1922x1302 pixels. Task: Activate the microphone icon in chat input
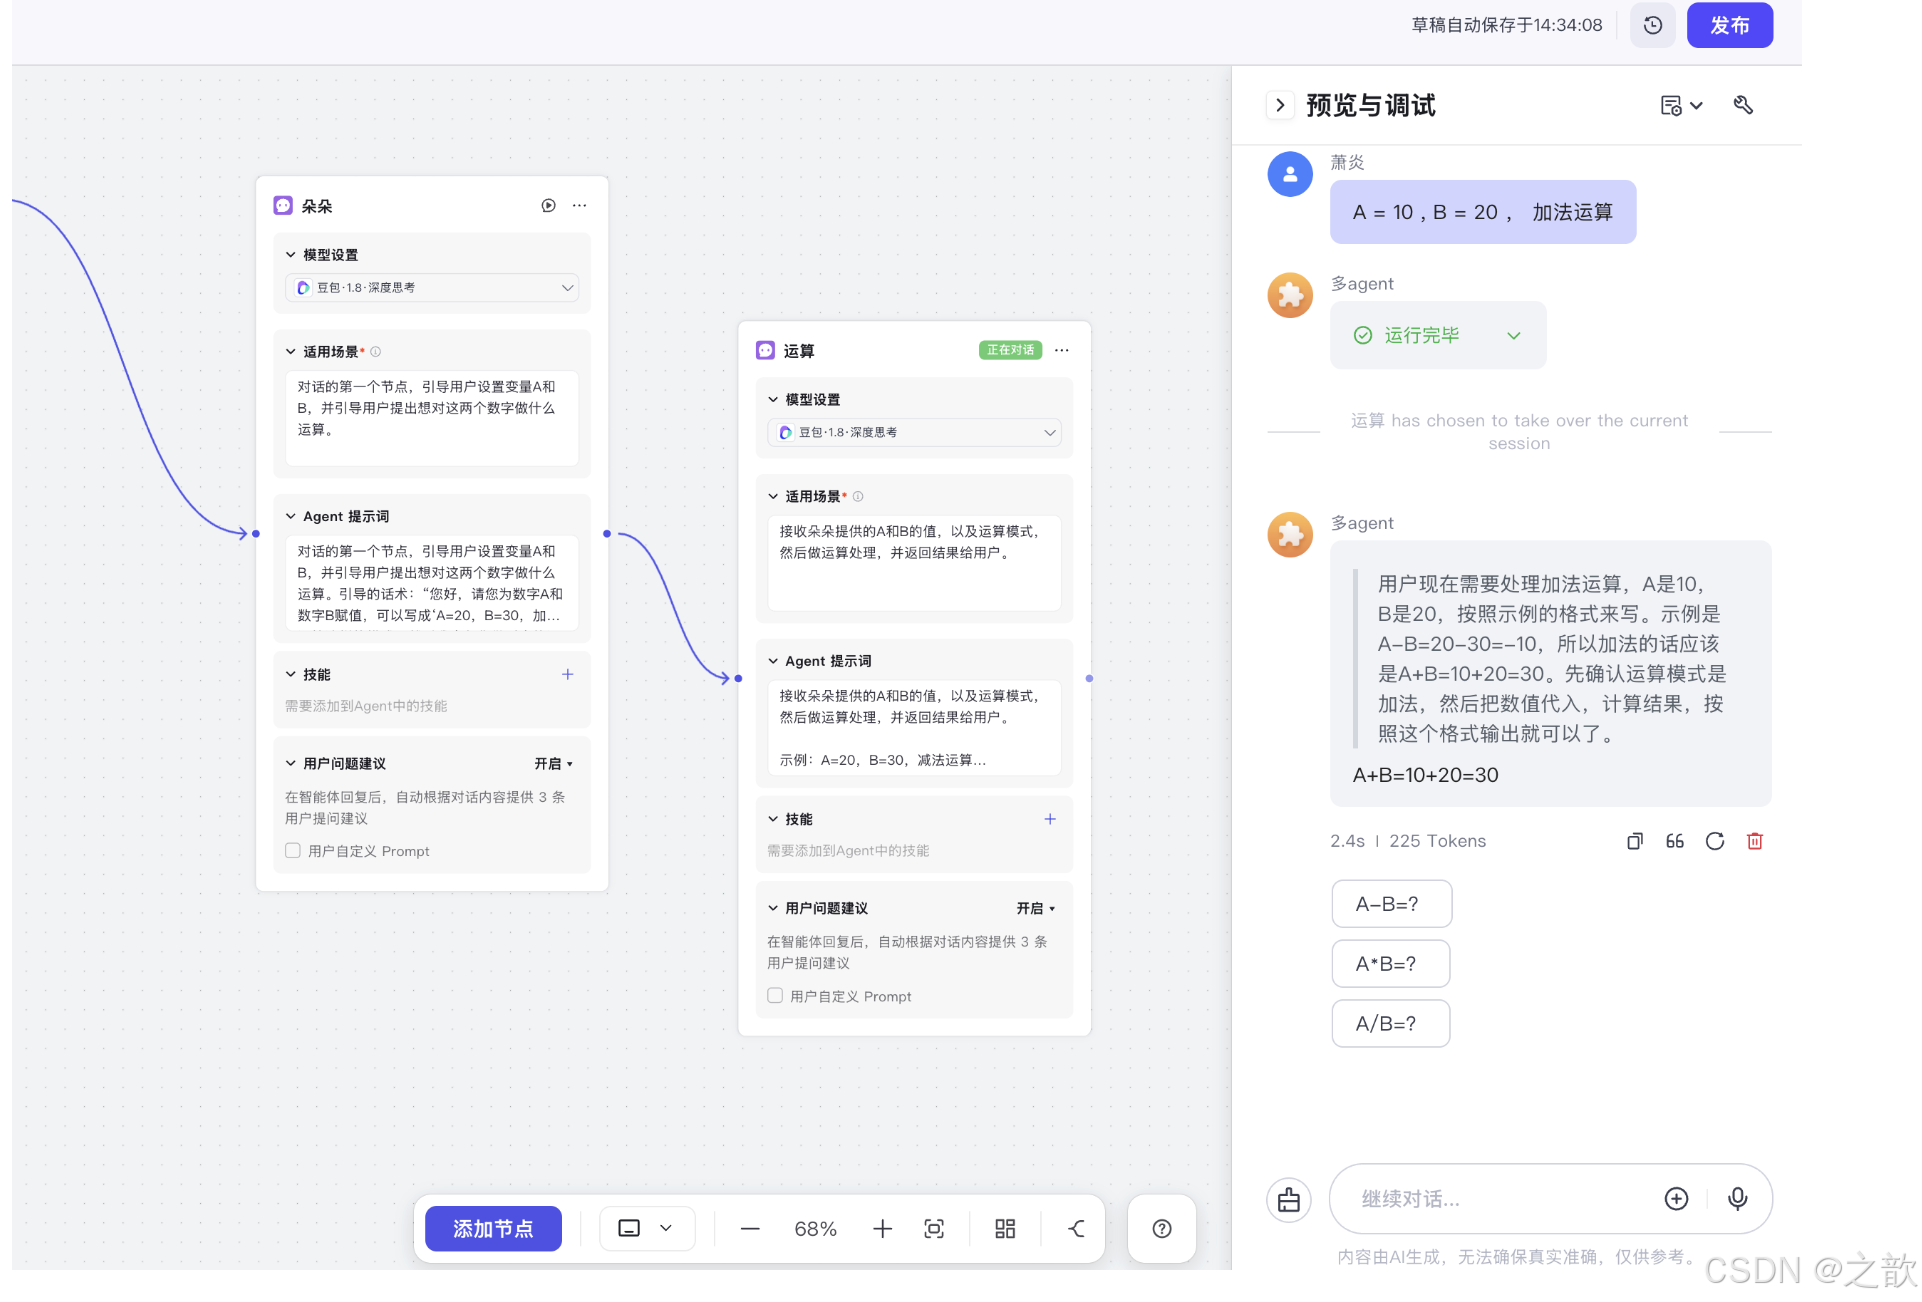pos(1737,1198)
